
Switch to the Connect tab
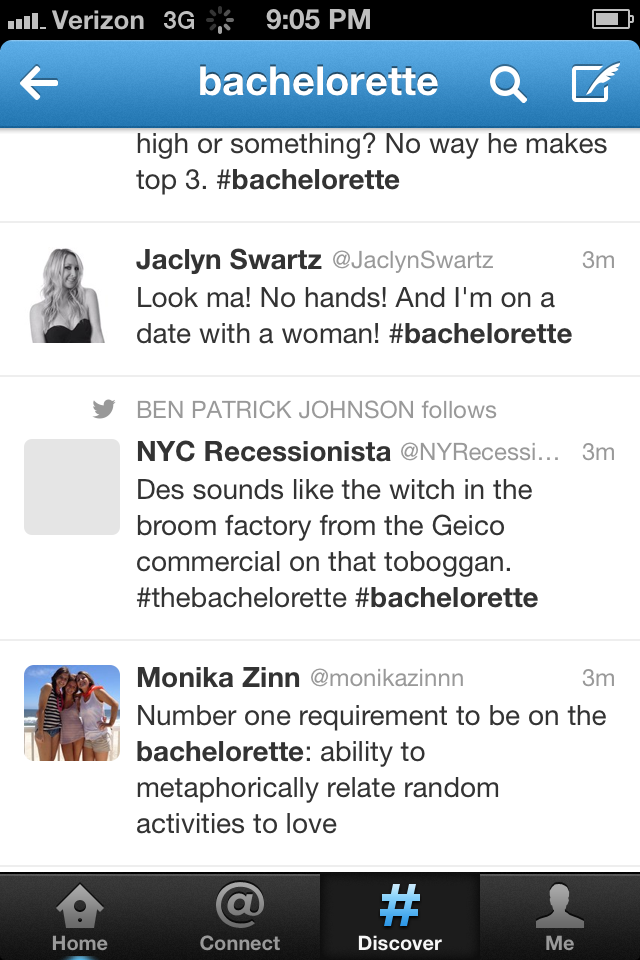coord(240,916)
